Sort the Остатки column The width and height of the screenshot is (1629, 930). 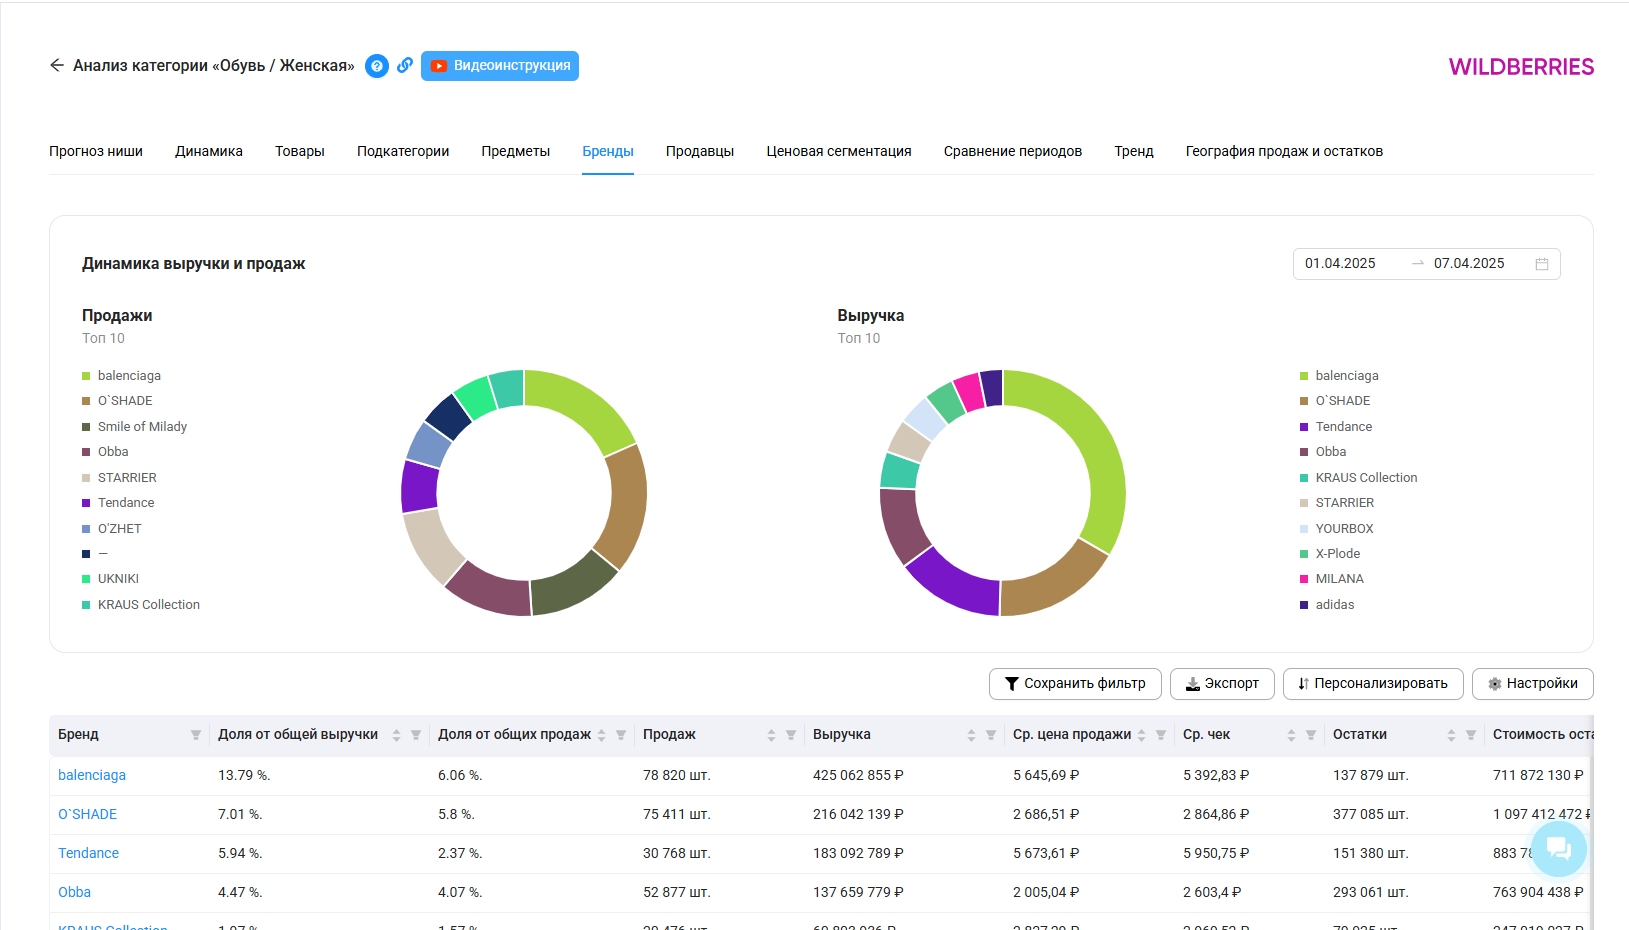pos(1452,735)
